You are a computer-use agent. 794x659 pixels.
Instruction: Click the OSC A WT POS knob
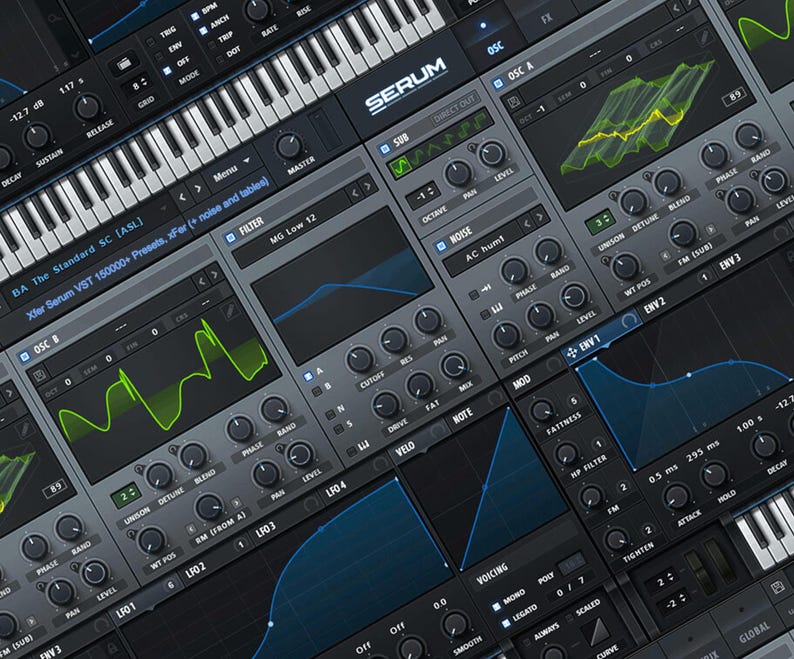pyautogui.click(x=625, y=265)
